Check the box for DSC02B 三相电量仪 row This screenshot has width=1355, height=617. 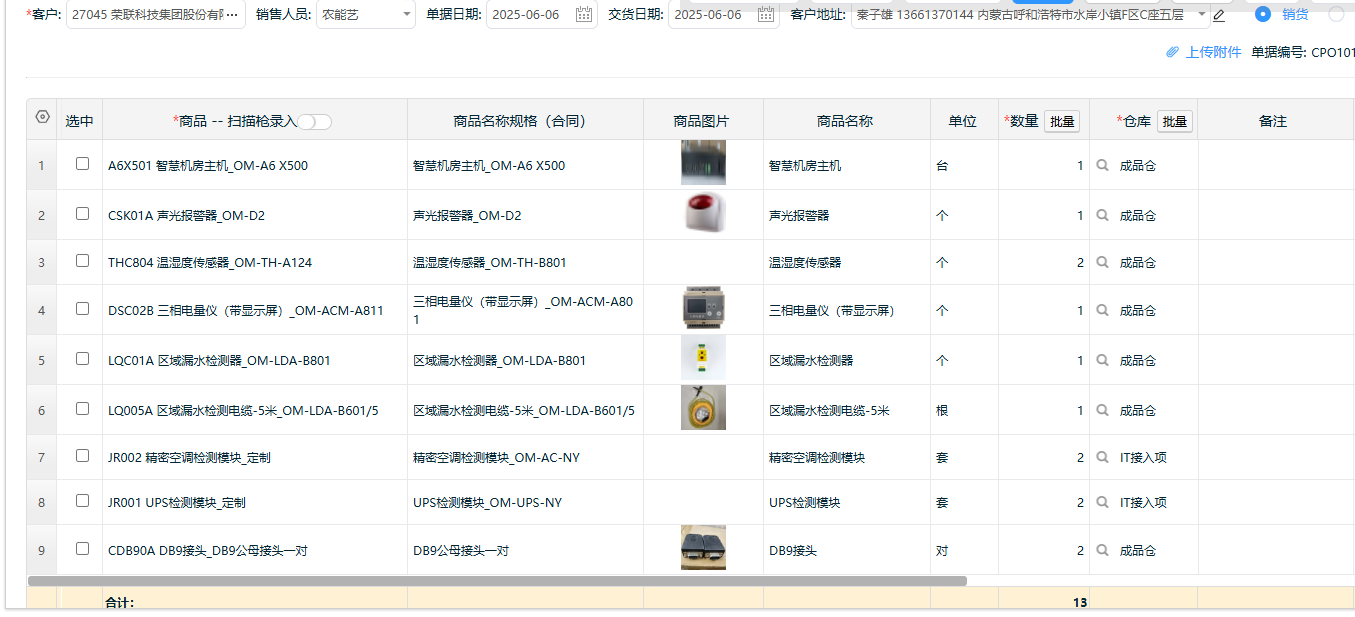(83, 308)
